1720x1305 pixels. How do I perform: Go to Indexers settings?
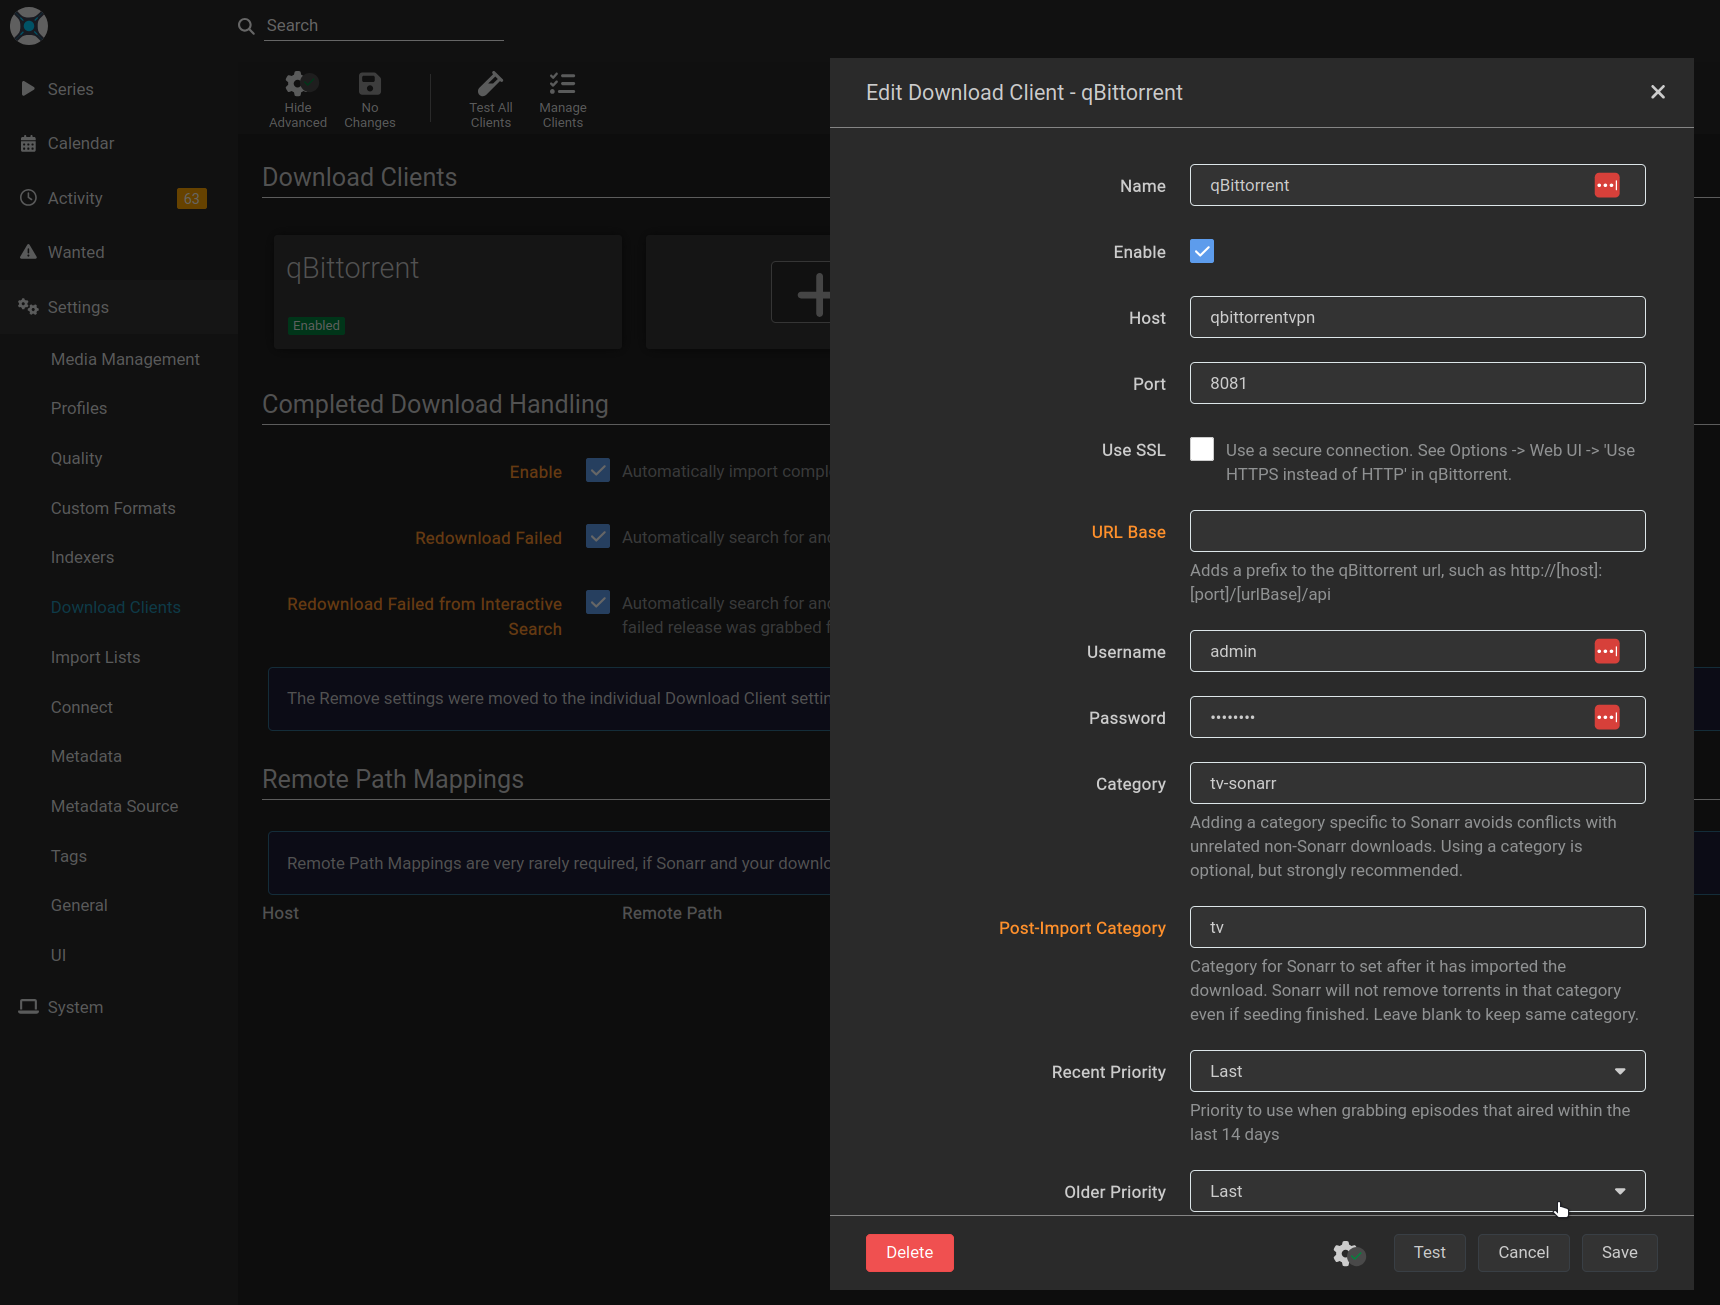pos(82,557)
